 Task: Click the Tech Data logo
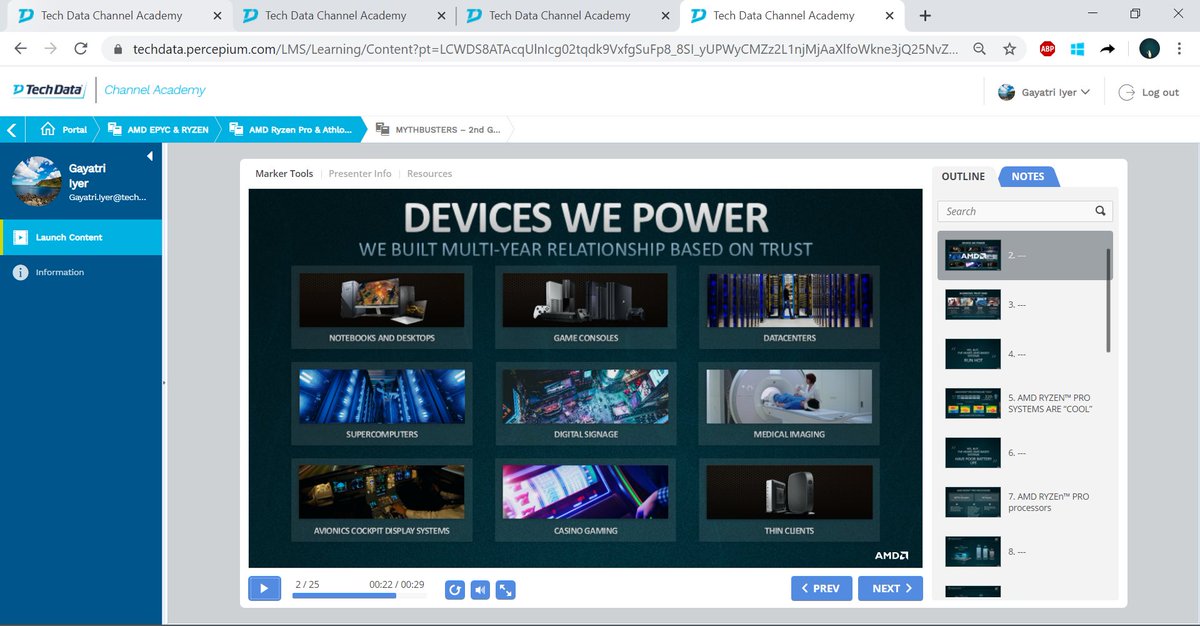[48, 90]
